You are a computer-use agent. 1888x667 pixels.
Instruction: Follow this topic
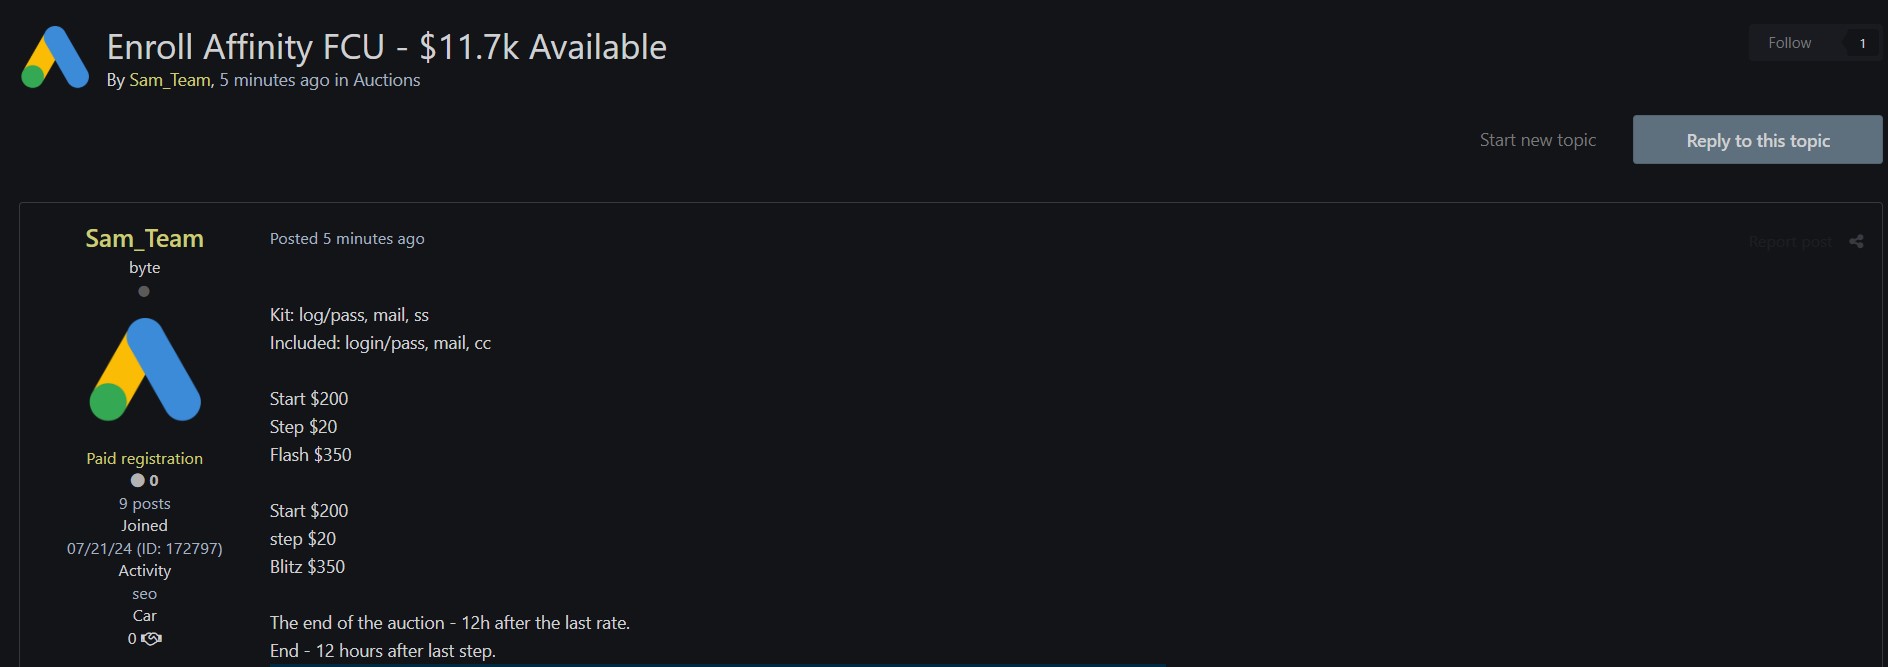pyautogui.click(x=1789, y=43)
